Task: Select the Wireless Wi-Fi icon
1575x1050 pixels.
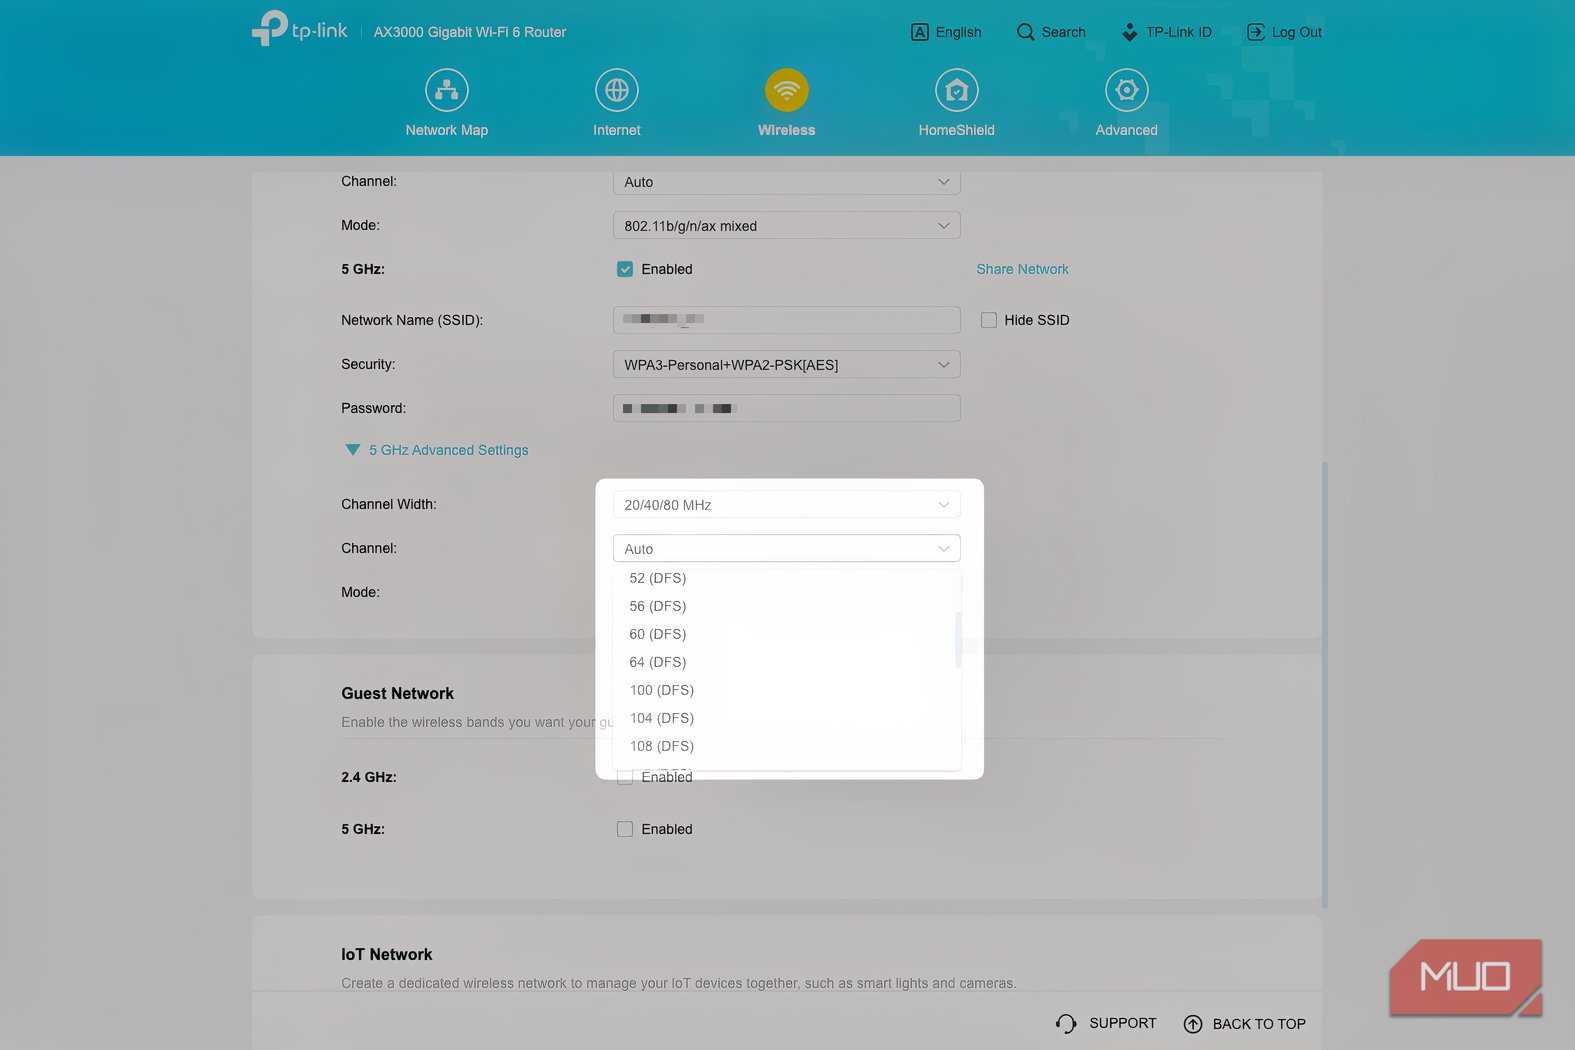Action: [787, 90]
